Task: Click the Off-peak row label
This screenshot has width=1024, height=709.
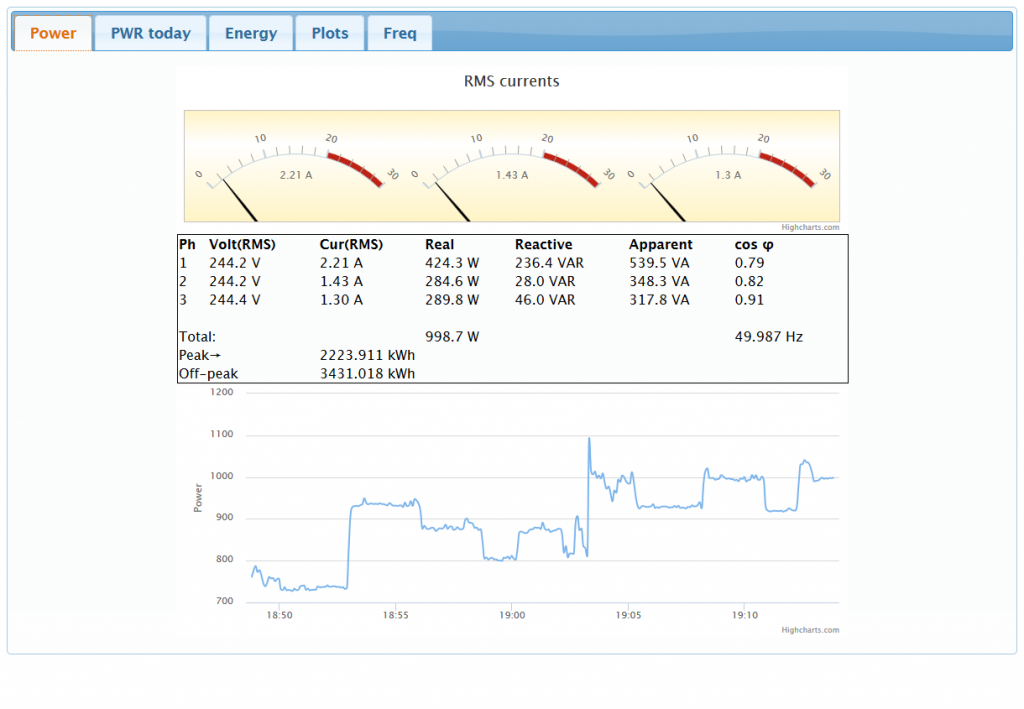Action: 208,373
